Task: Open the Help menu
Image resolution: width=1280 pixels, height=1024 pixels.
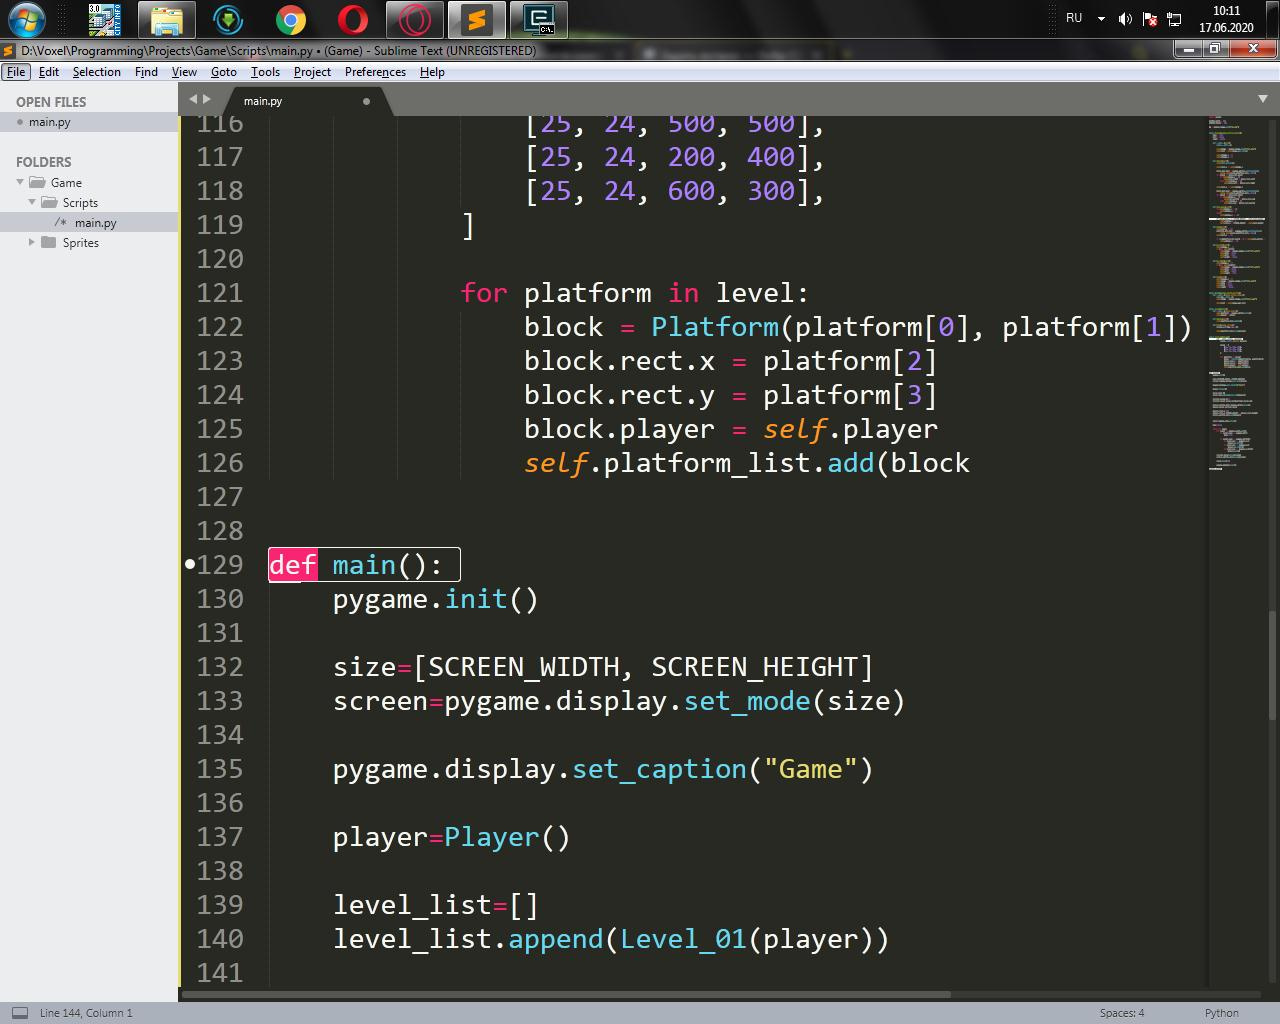Action: pyautogui.click(x=432, y=72)
